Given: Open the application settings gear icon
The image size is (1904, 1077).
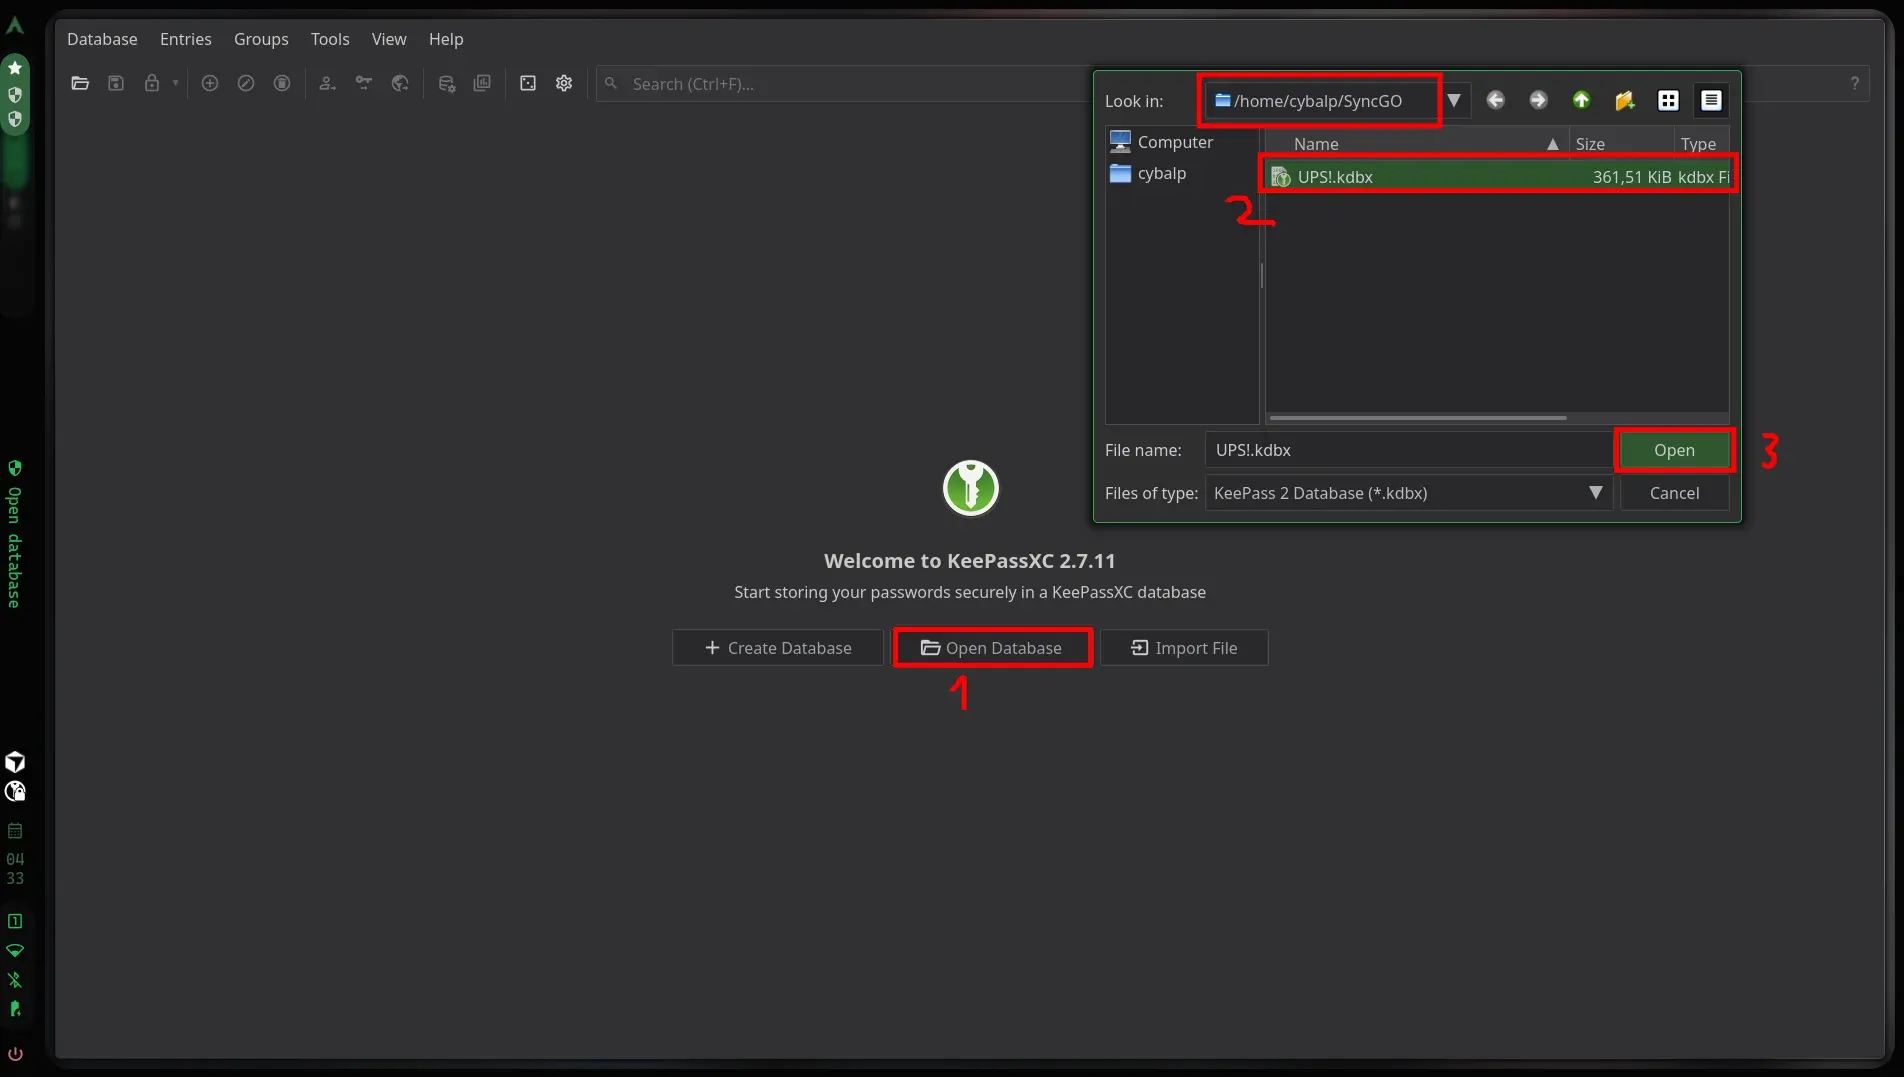Looking at the screenshot, I should [564, 84].
